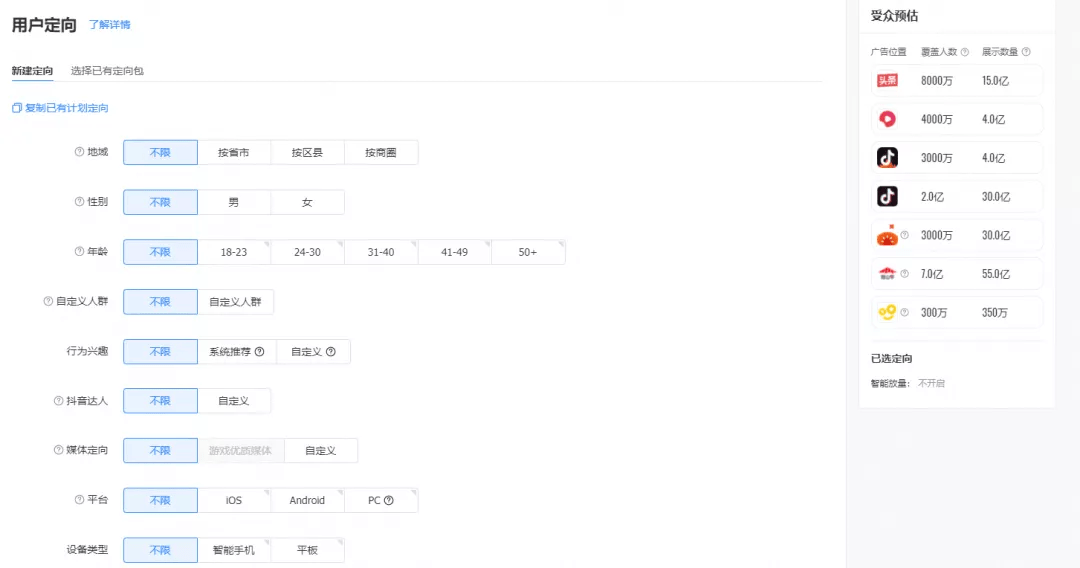Image resolution: width=1080 pixels, height=568 pixels.
Task: Choose 自定义 for 媒体定向
Action: 321,451
